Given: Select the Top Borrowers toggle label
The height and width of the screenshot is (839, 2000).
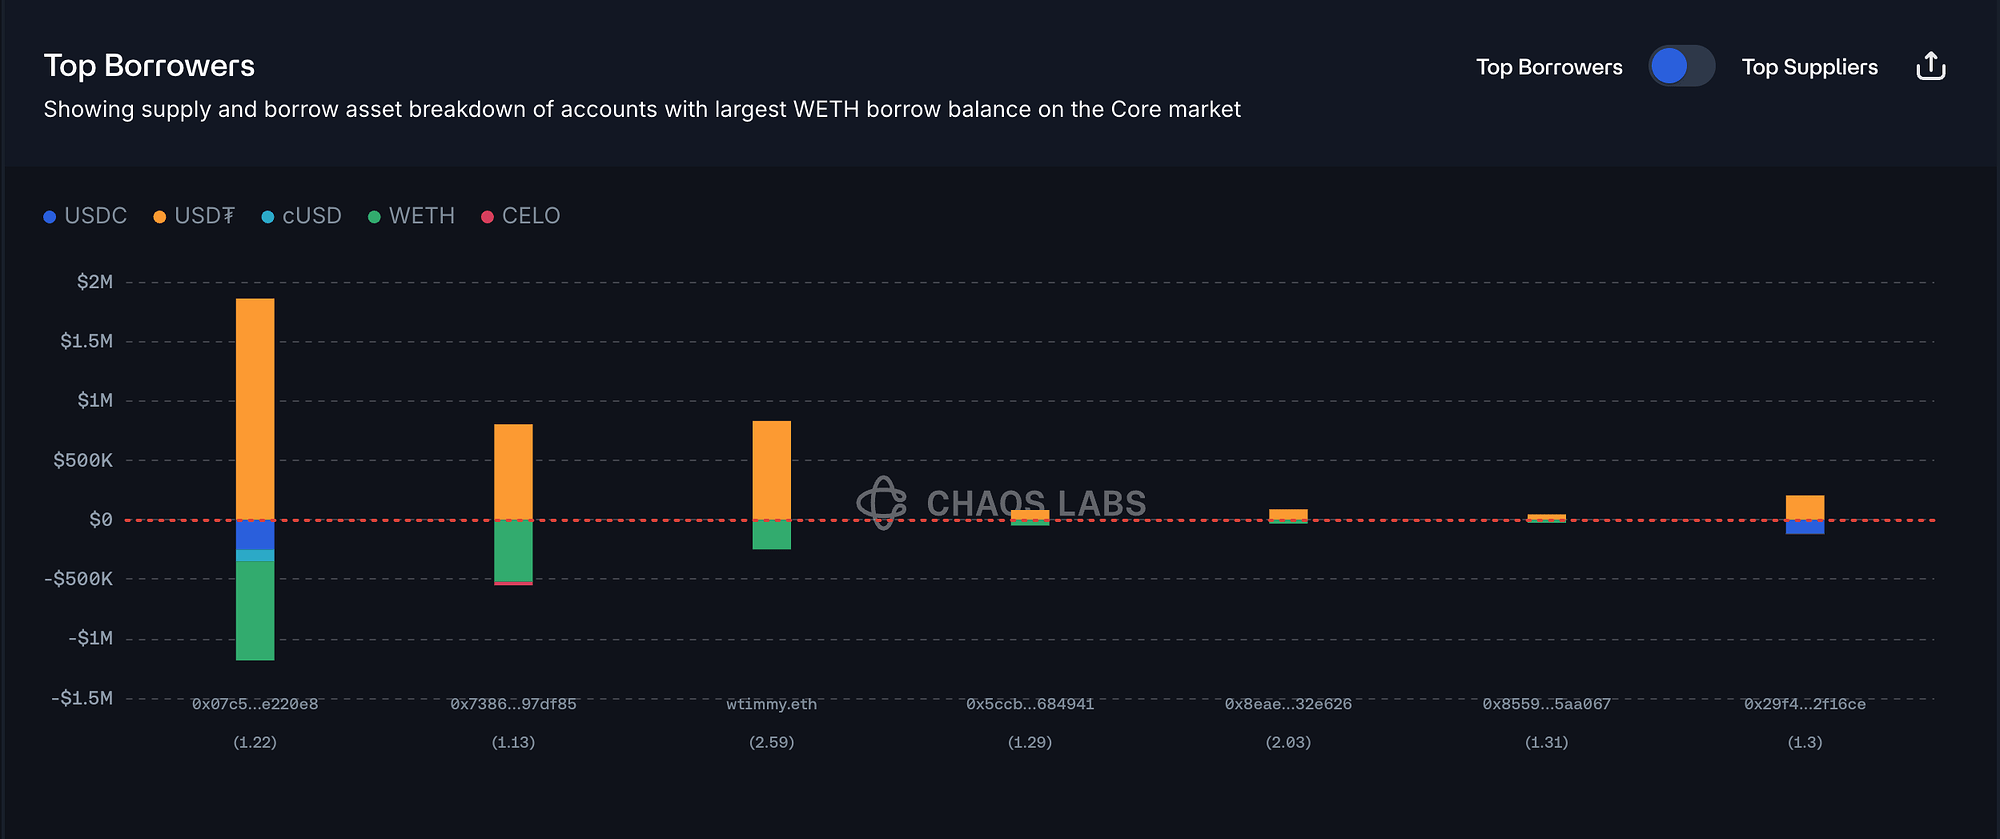Looking at the screenshot, I should tap(1549, 67).
